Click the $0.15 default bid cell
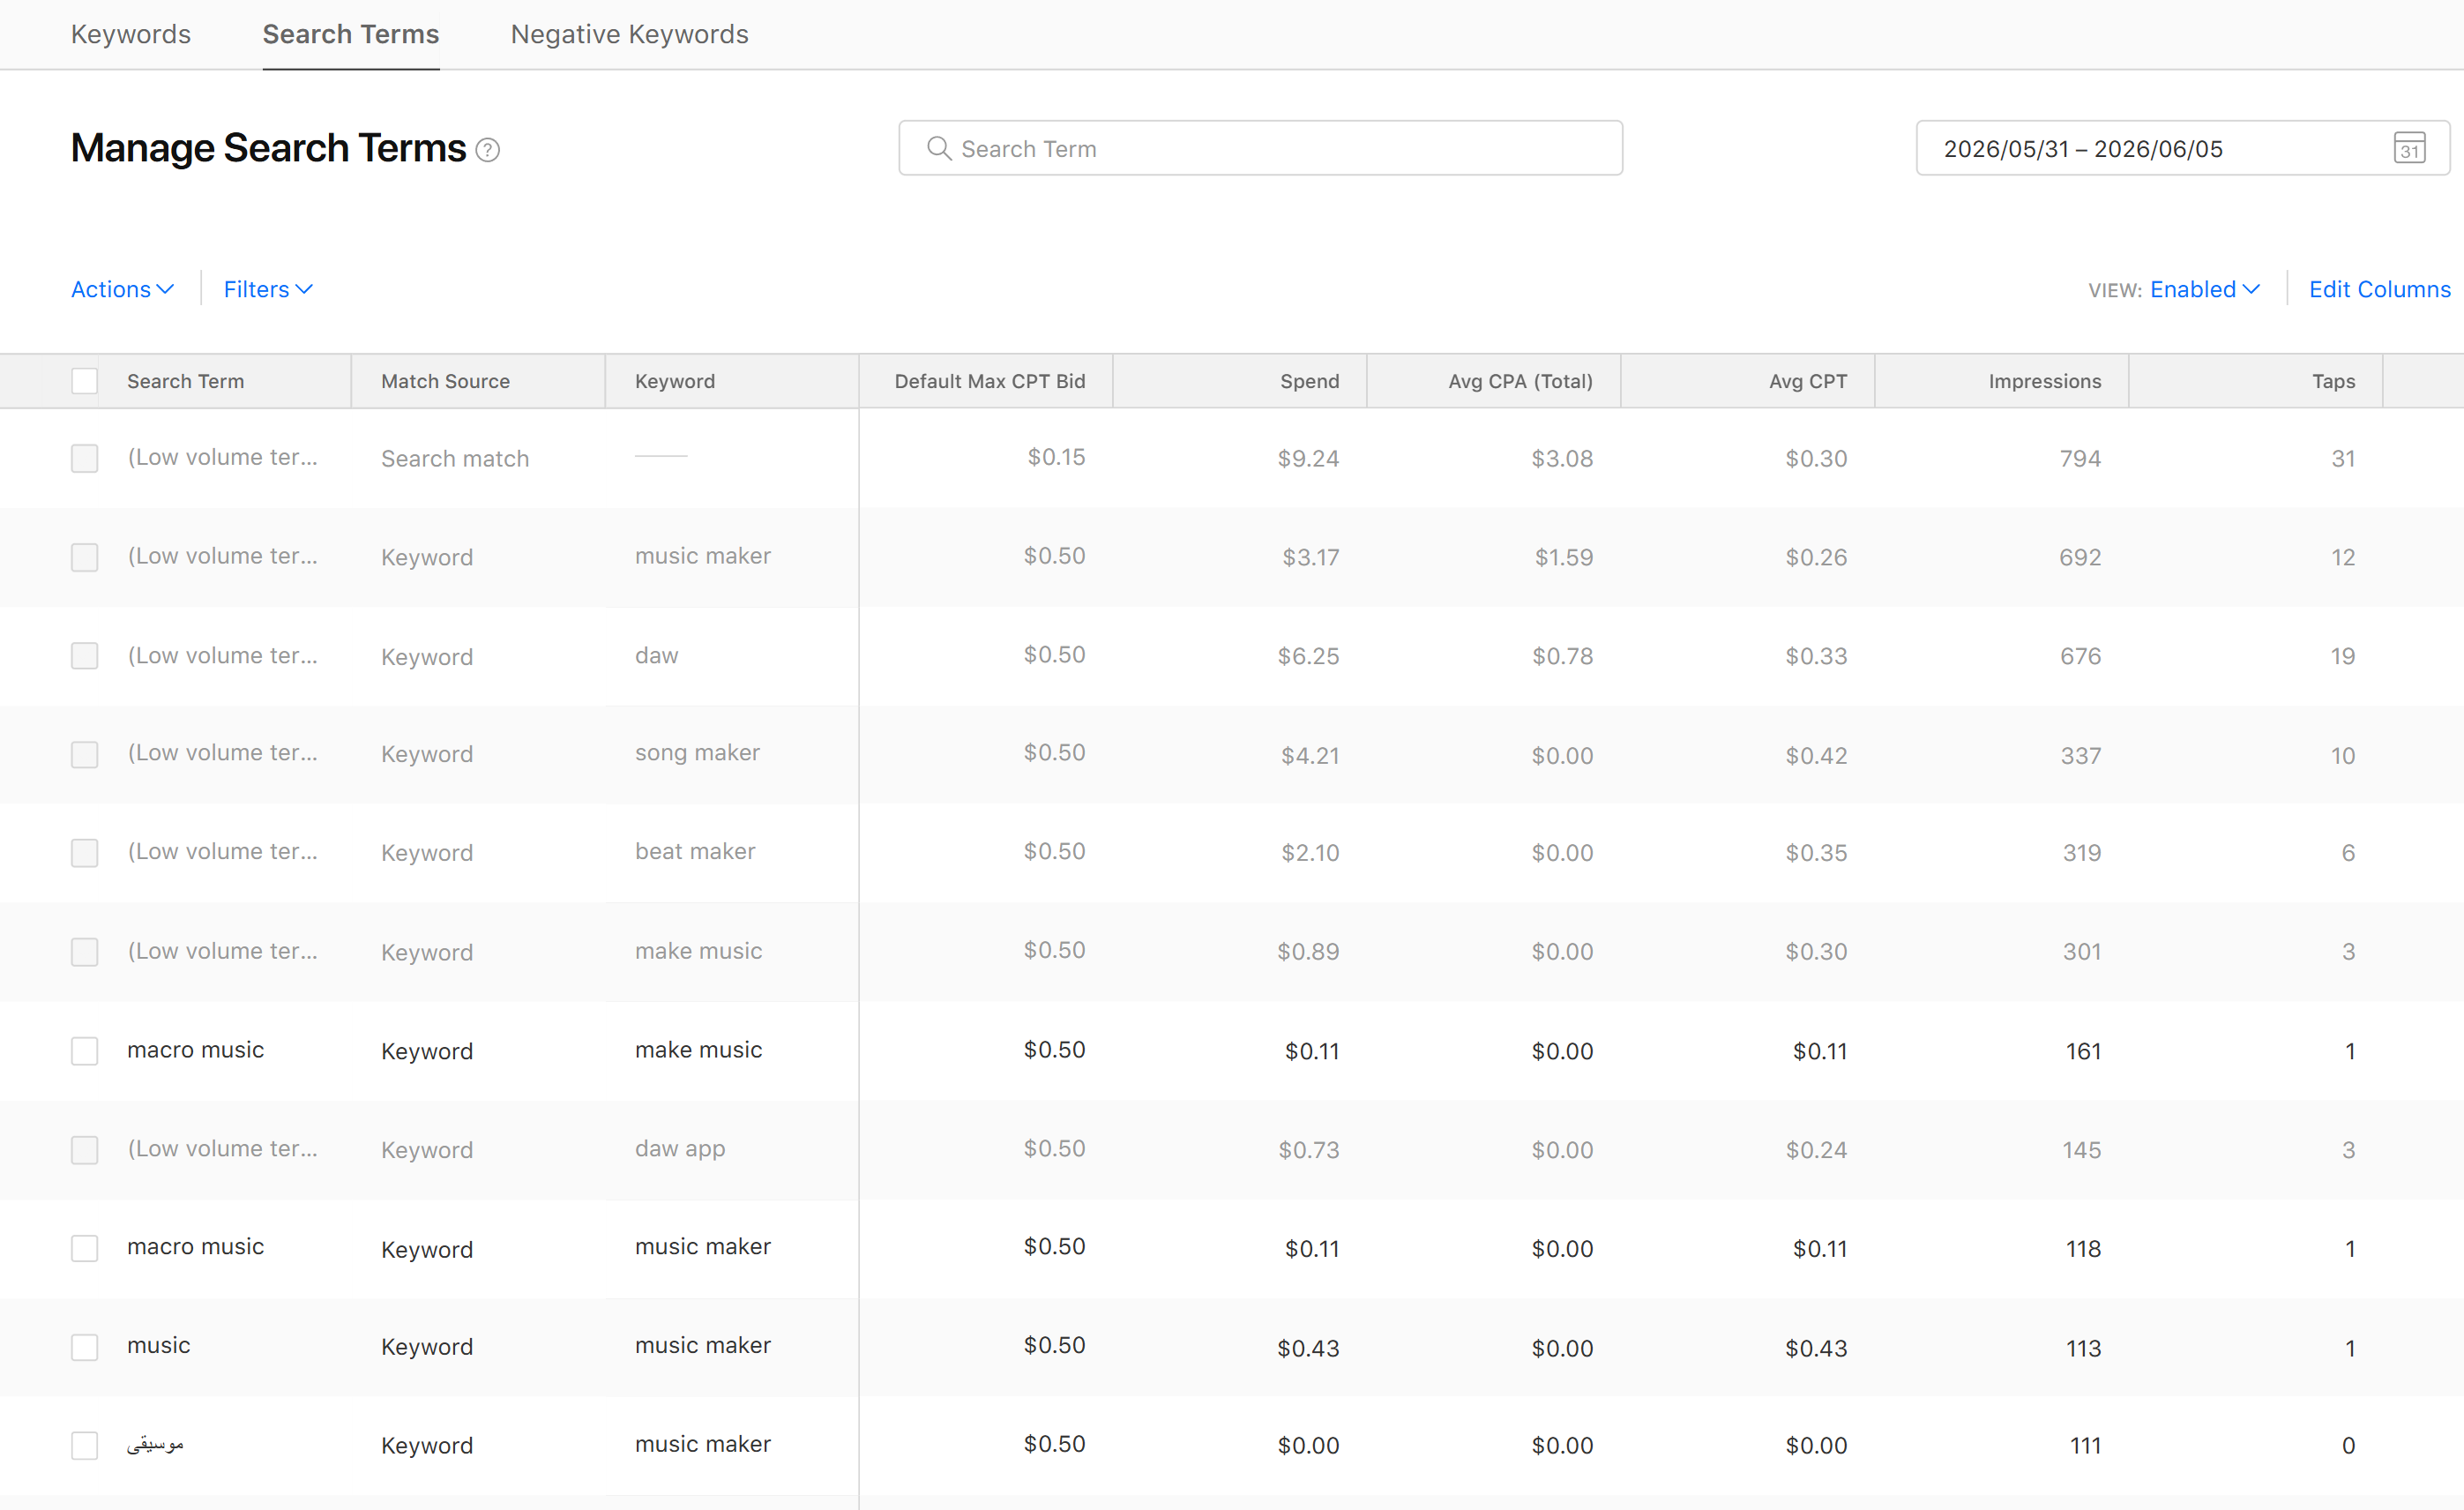 [1057, 457]
